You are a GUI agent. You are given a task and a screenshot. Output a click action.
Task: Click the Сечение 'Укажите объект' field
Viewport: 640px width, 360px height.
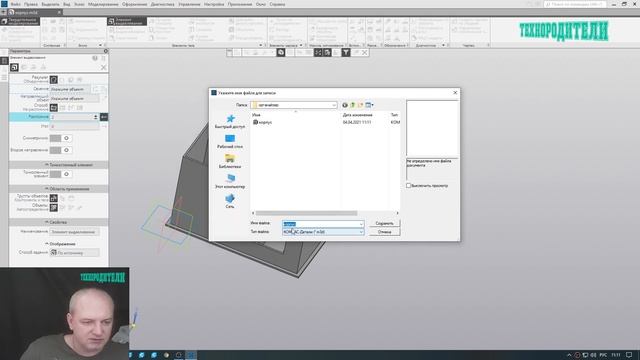click(x=70, y=89)
